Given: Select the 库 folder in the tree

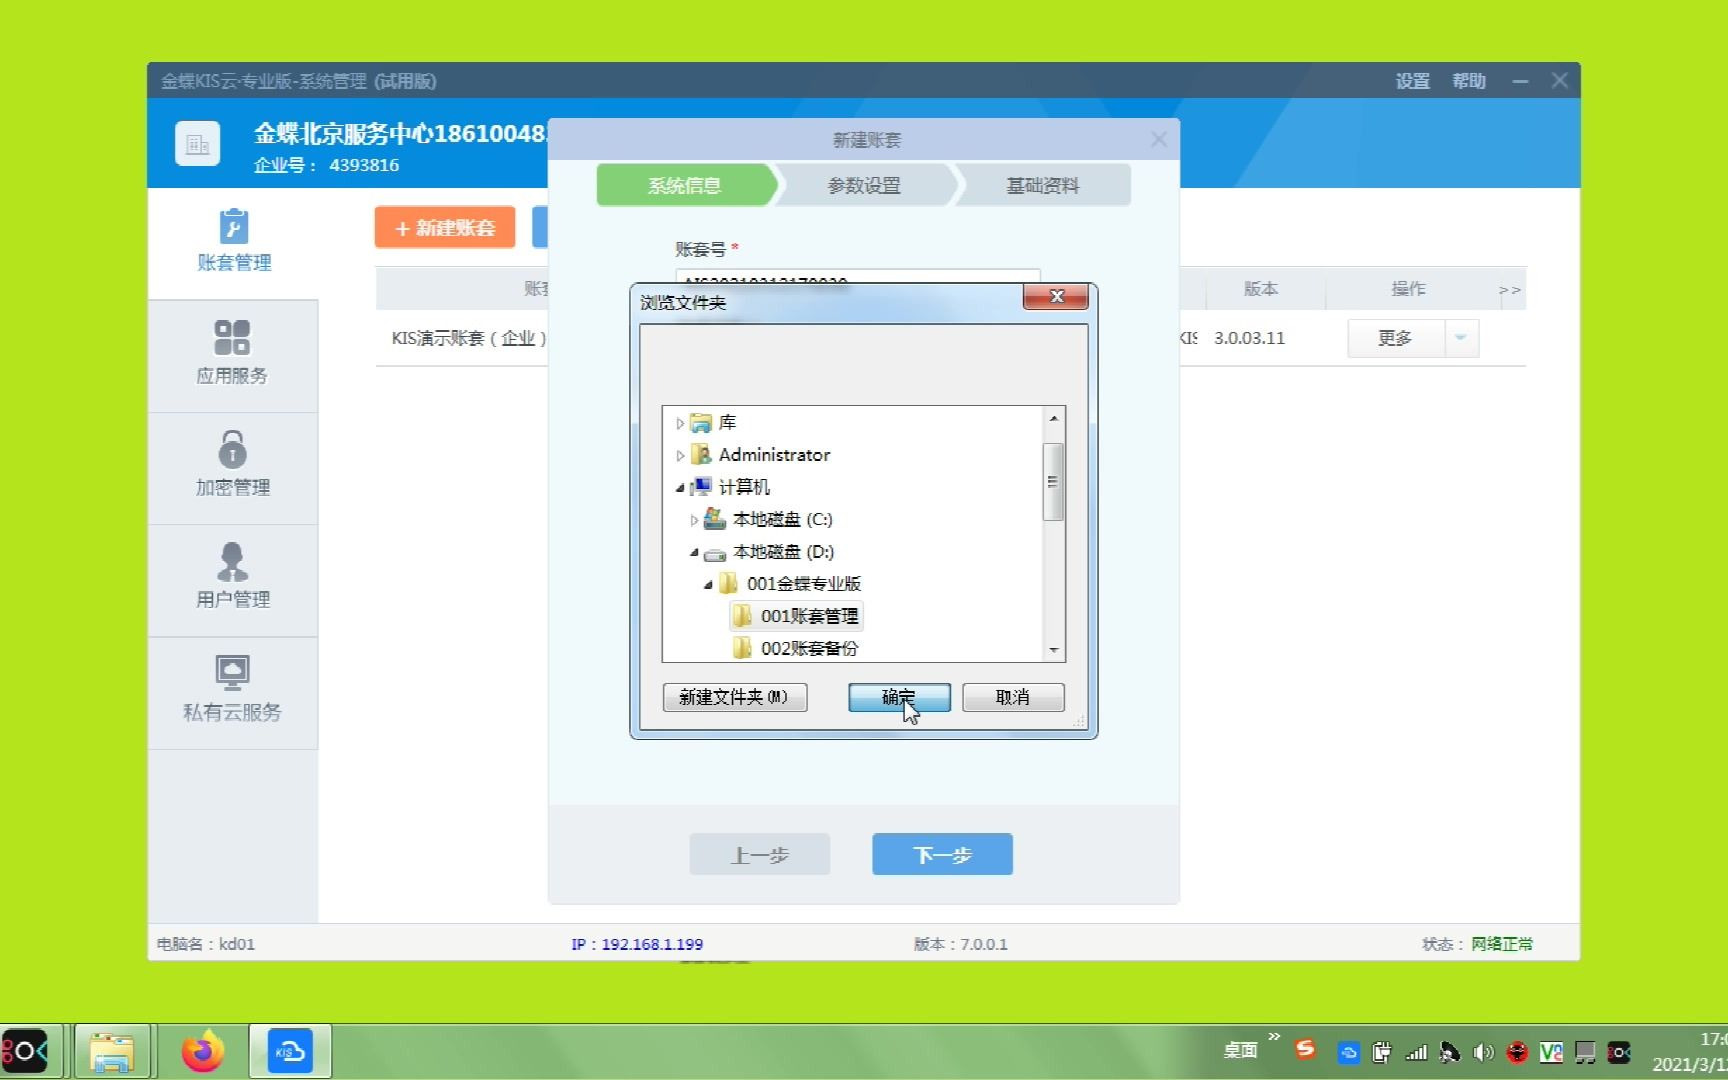Looking at the screenshot, I should click(727, 423).
